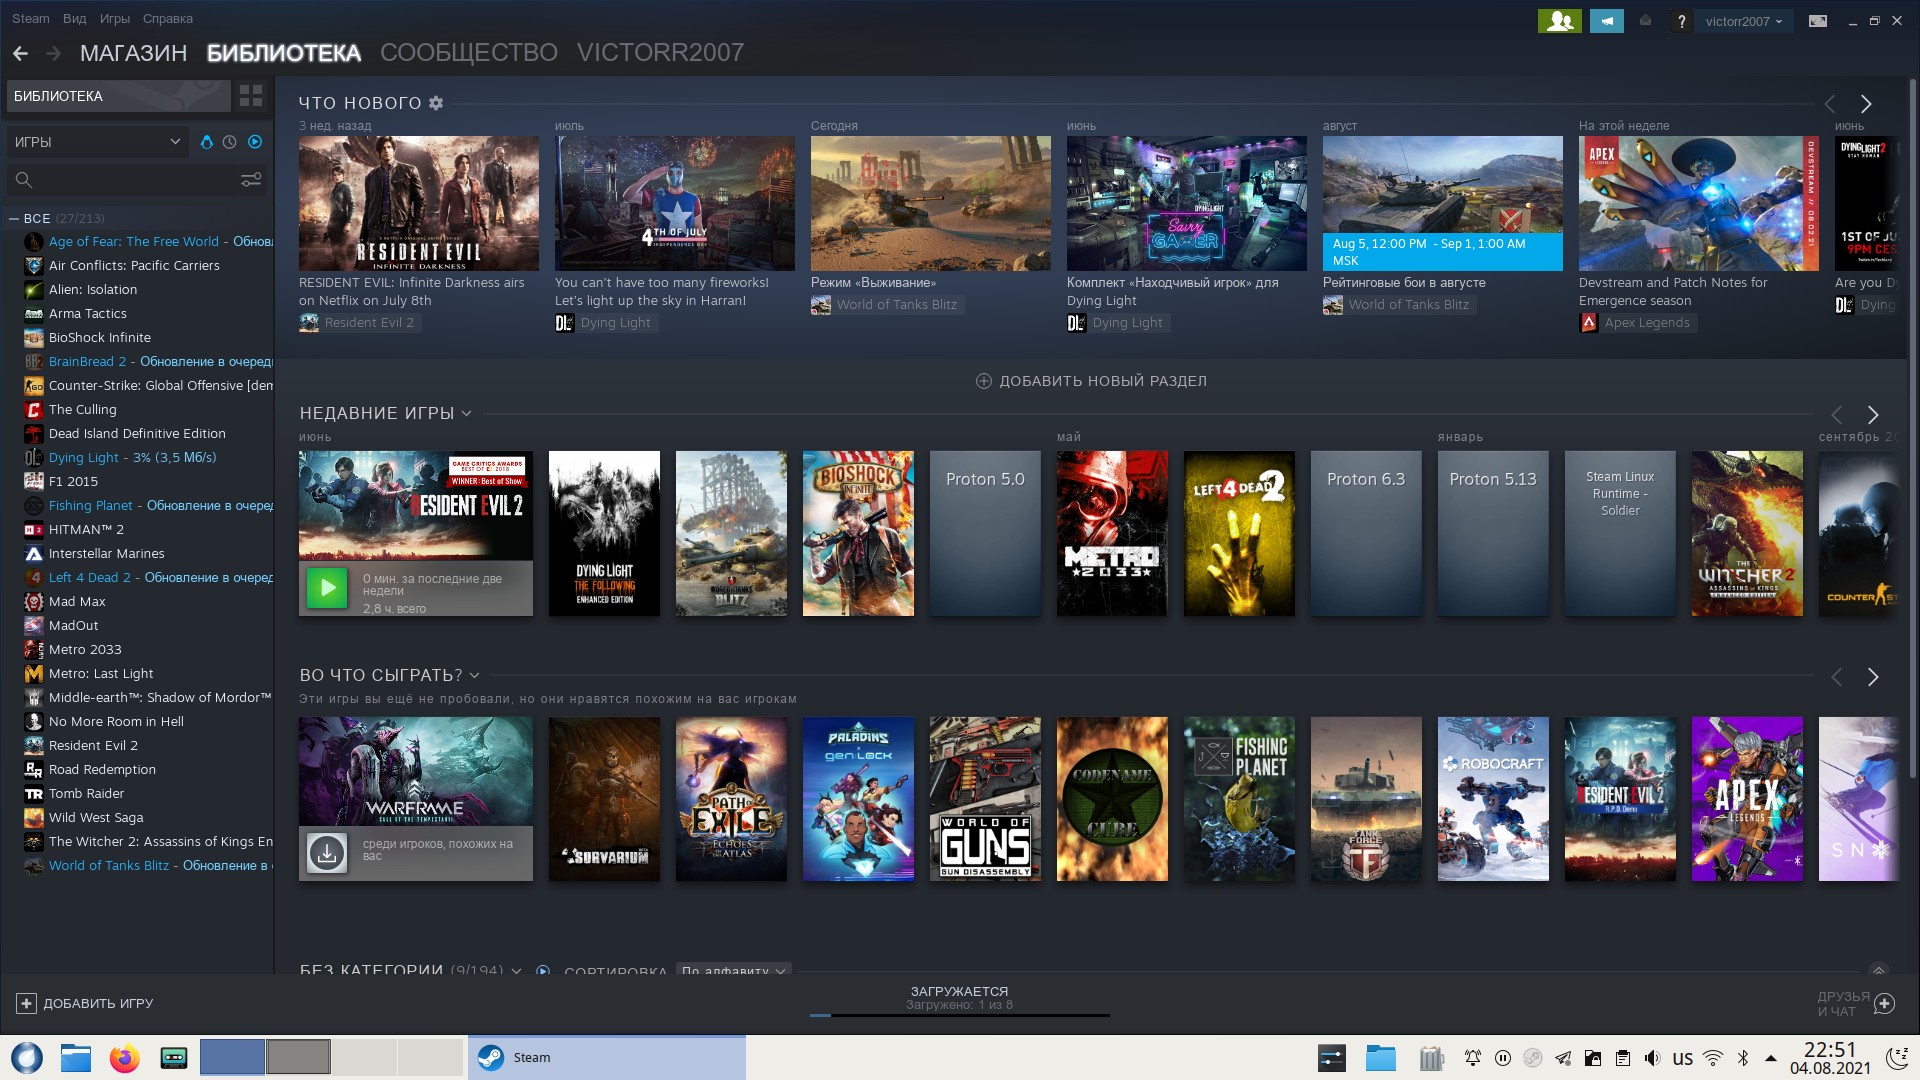Open Firefox from the taskbar

124,1058
